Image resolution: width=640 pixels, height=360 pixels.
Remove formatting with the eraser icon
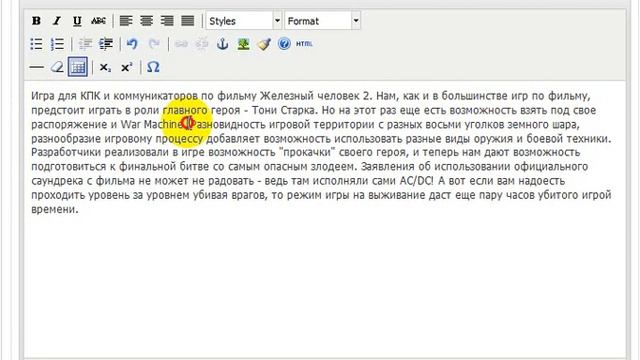[x=57, y=67]
